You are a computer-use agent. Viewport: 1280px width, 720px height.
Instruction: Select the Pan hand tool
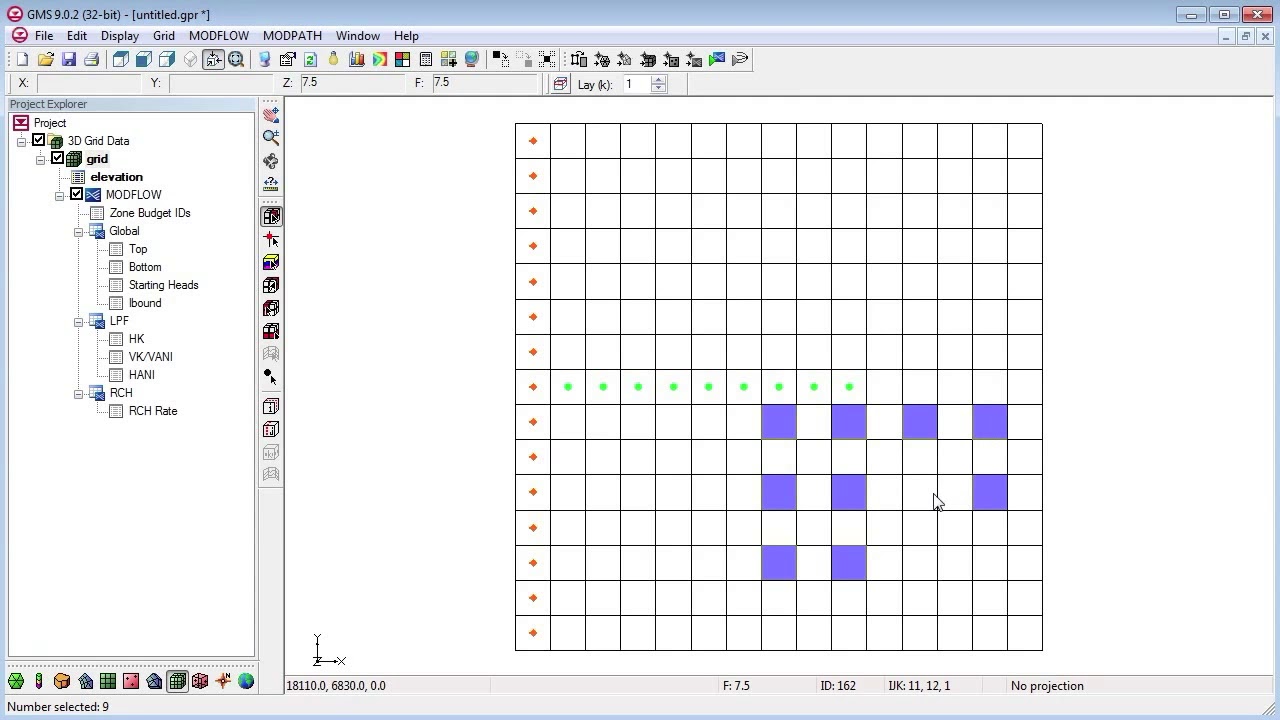(x=270, y=114)
